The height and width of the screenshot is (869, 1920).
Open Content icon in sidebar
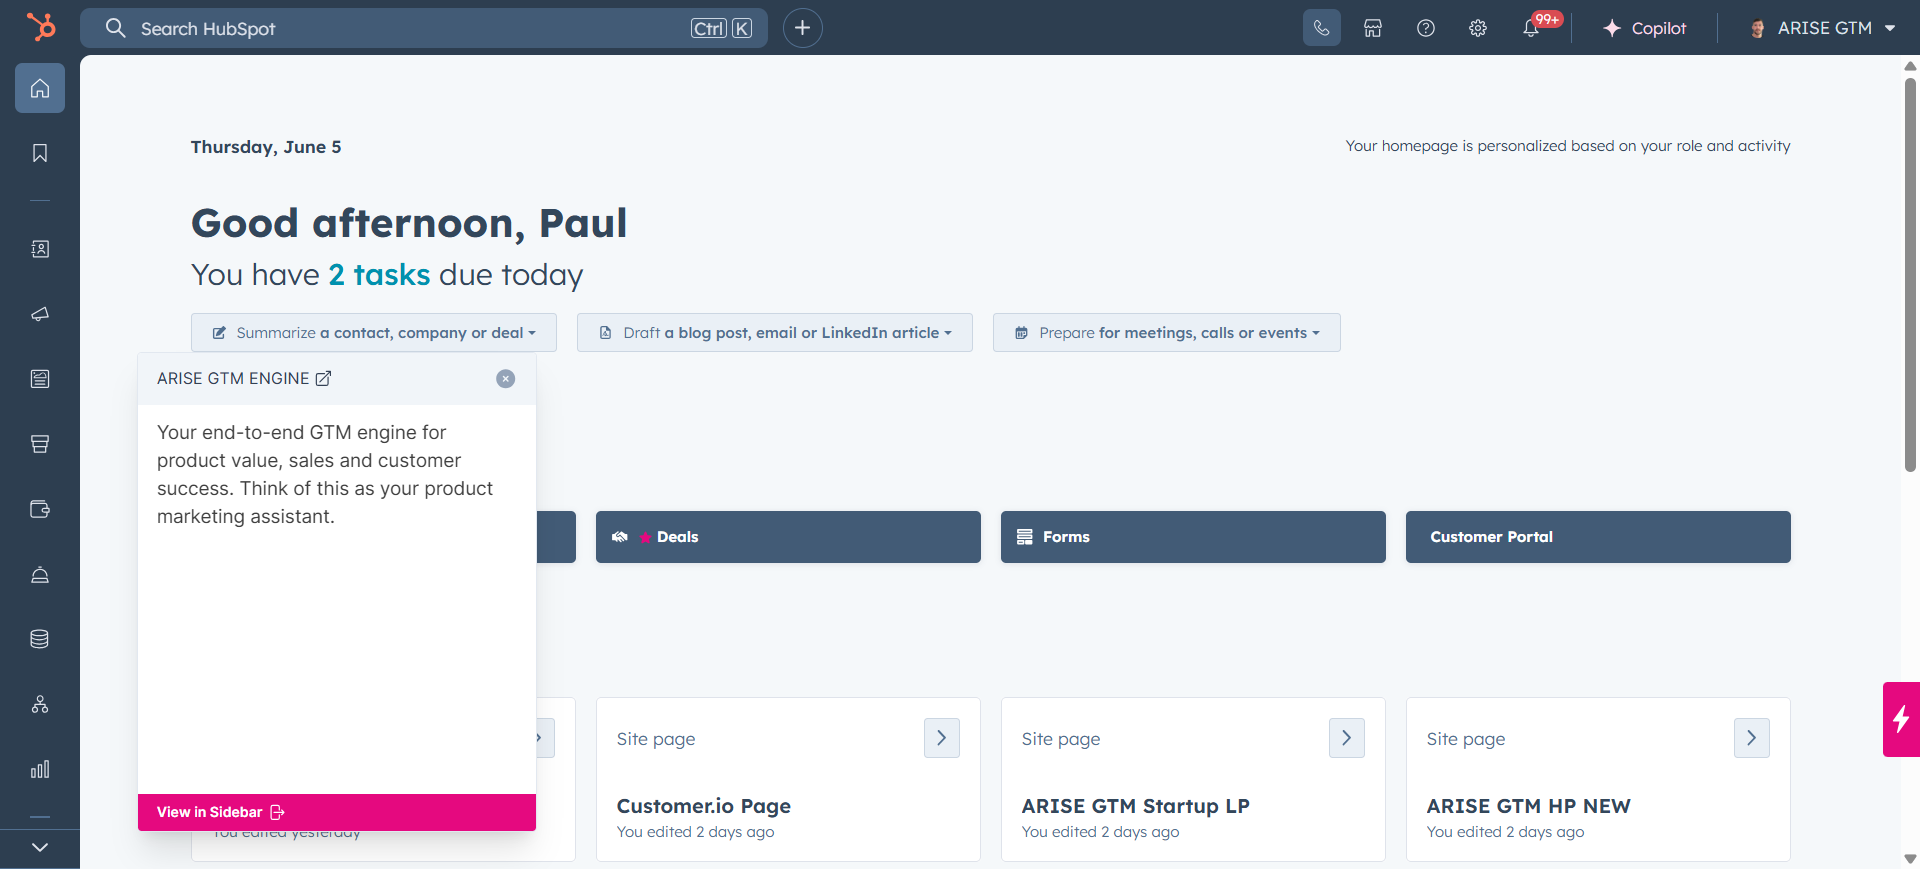[40, 379]
